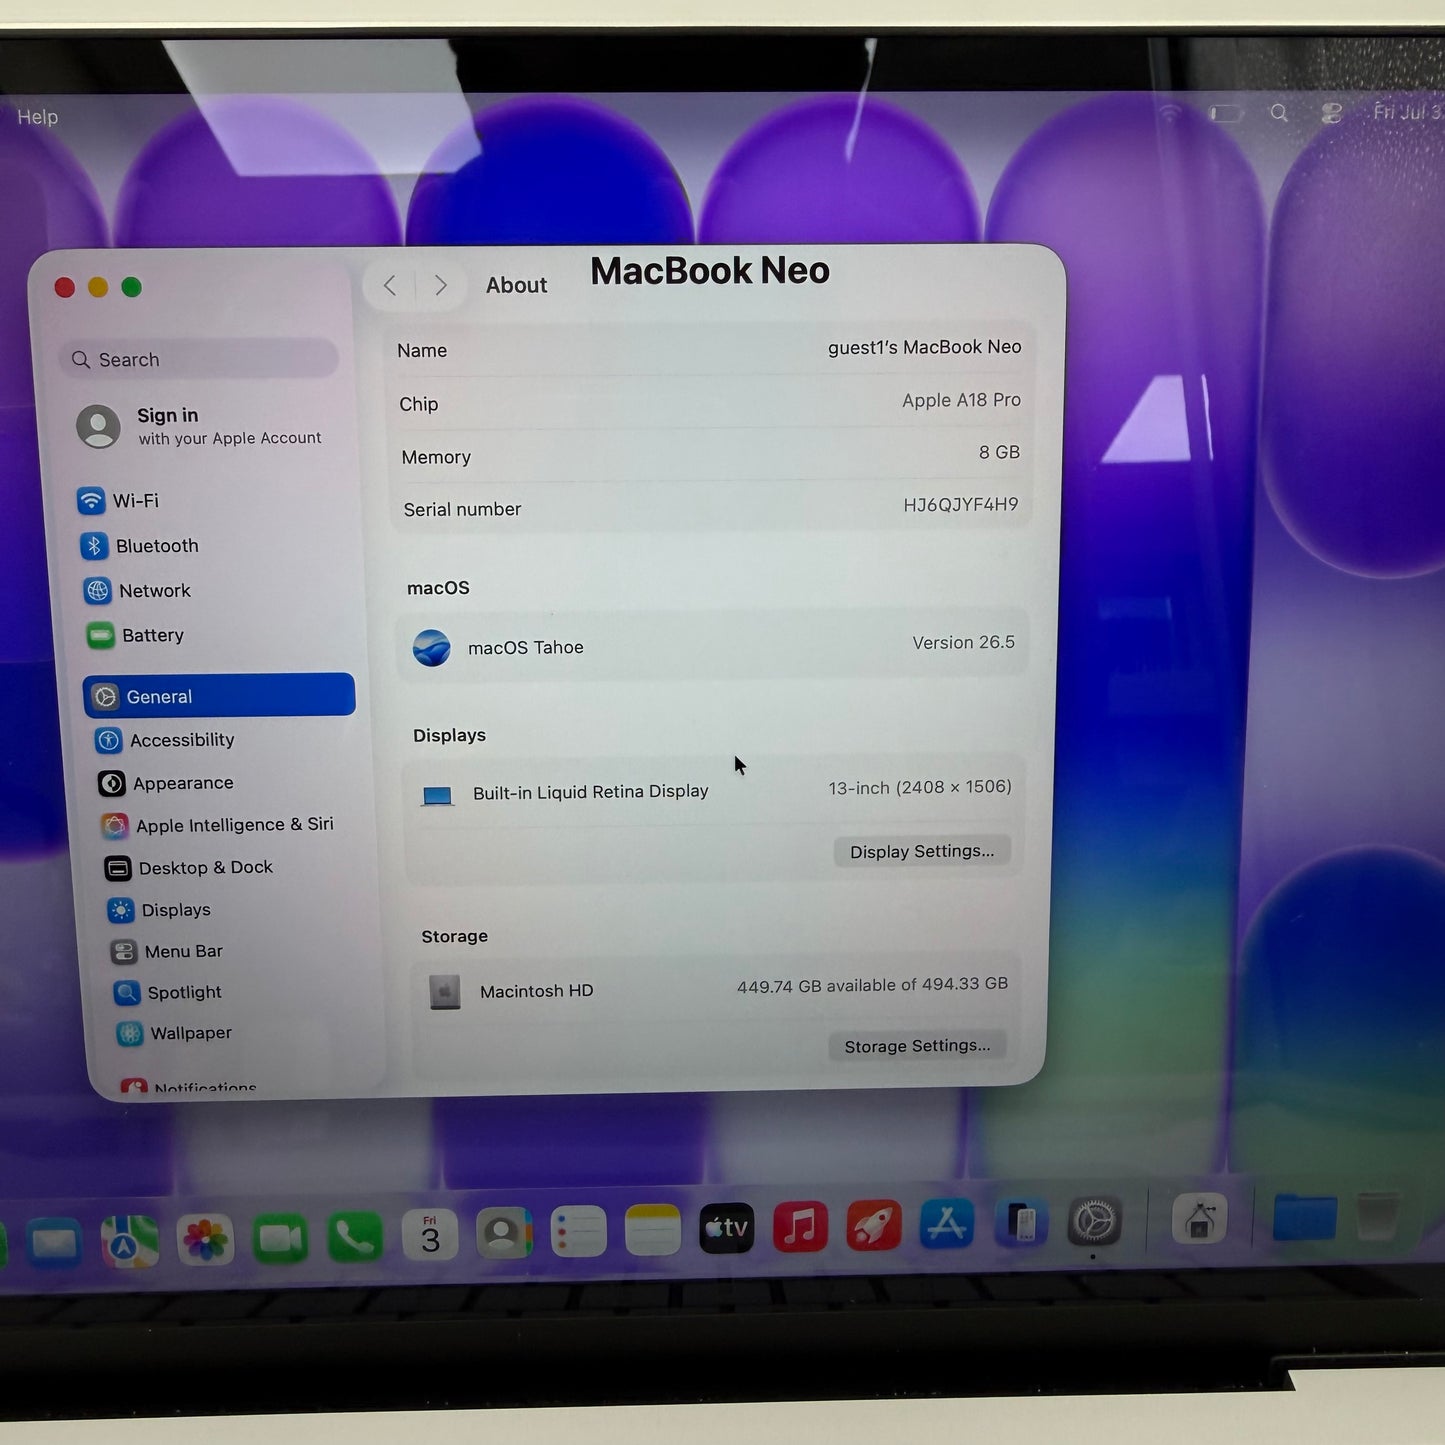Click the battery status icon in menu bar
Viewport: 1445px width, 1445px height.
(1225, 113)
